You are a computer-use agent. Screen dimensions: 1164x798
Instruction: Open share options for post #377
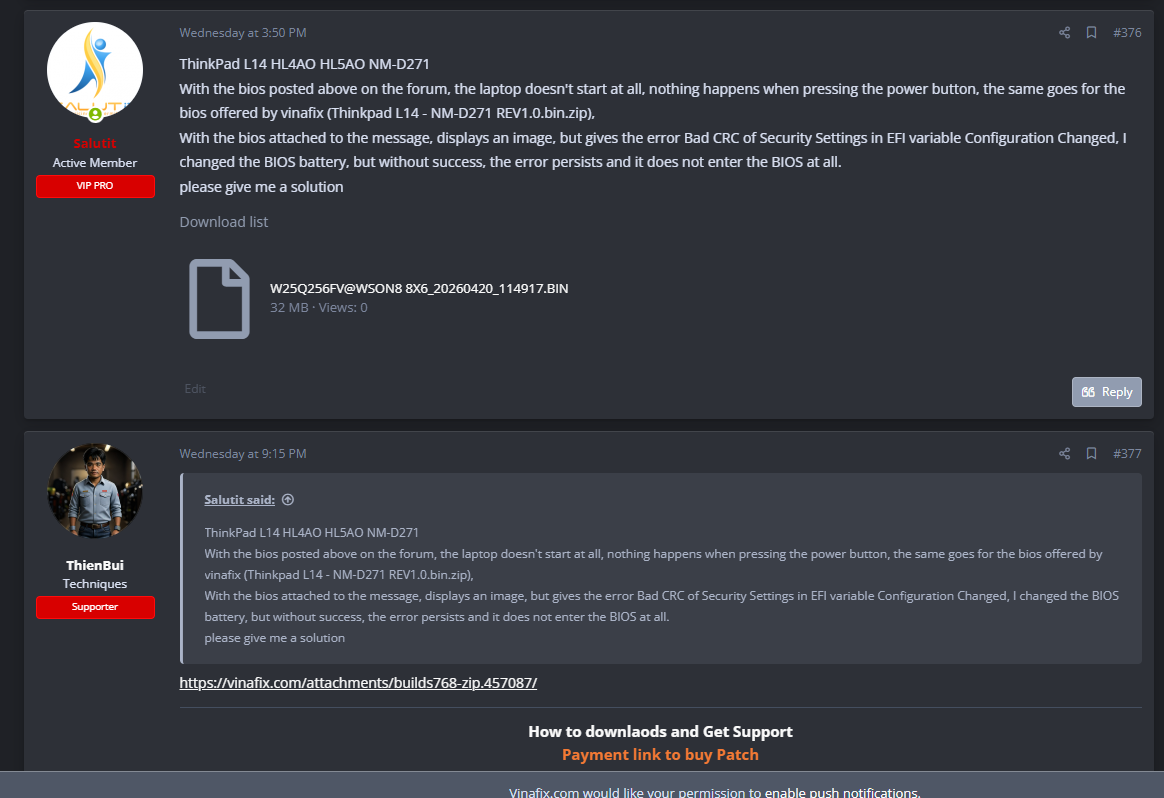[1064, 453]
